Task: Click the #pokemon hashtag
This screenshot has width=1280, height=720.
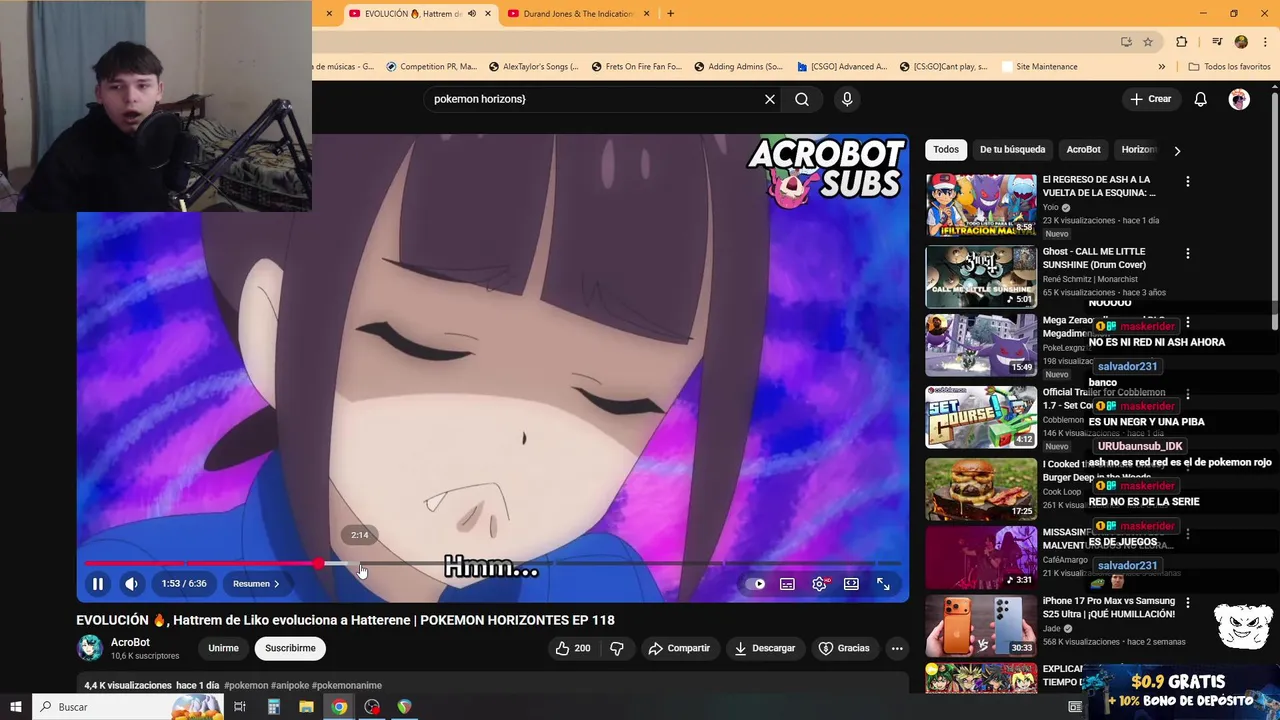Action: click(x=246, y=686)
